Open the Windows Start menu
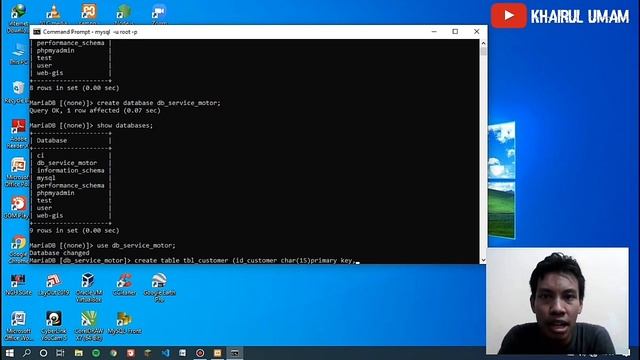 [x=9, y=353]
